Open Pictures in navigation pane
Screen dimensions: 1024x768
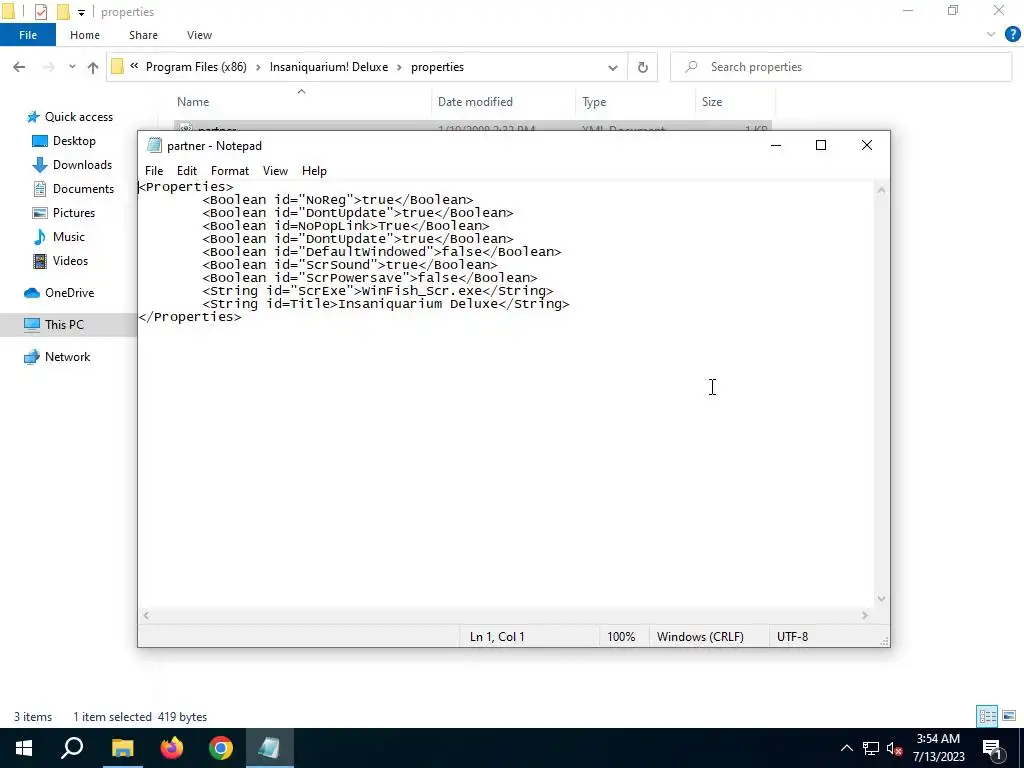click(x=74, y=213)
